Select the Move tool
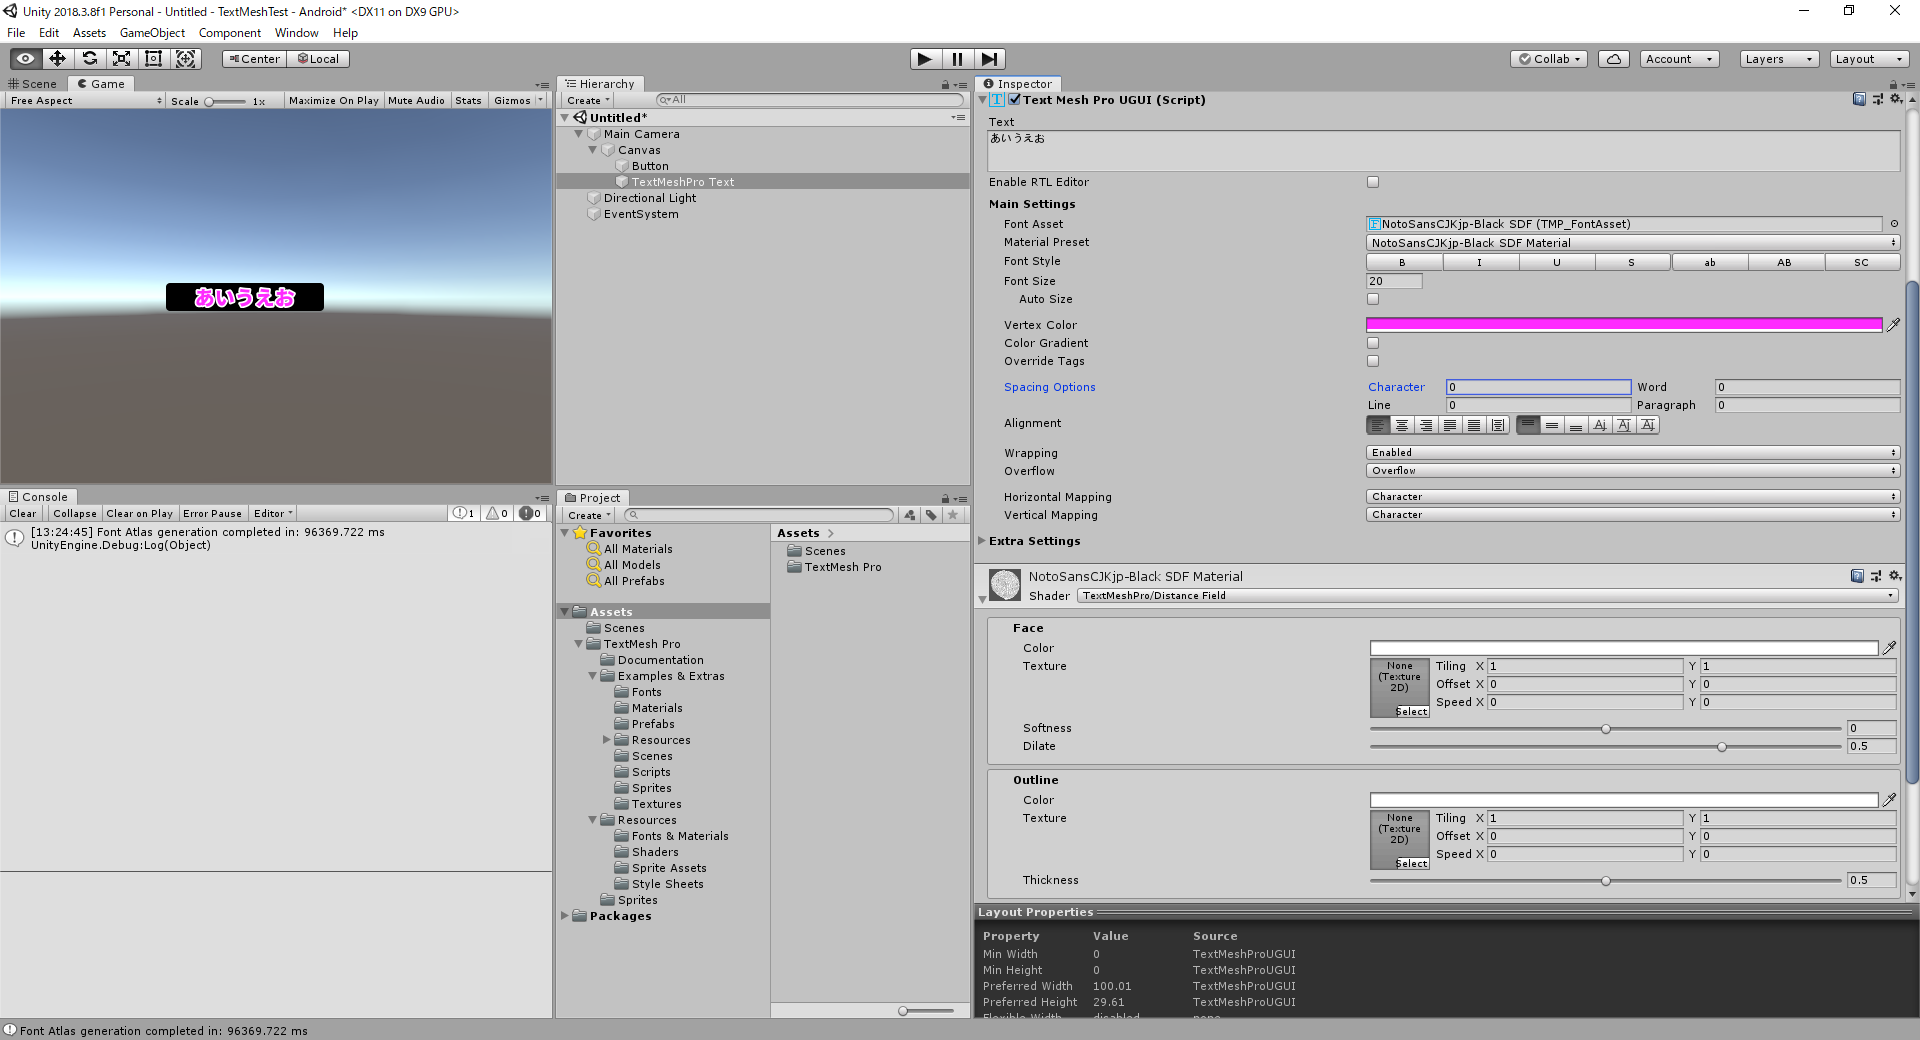This screenshot has width=1920, height=1040. (58, 59)
